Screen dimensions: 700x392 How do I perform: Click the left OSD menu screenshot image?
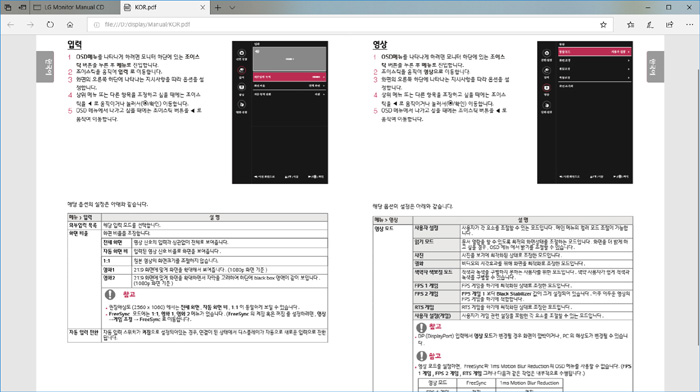[x=280, y=112]
